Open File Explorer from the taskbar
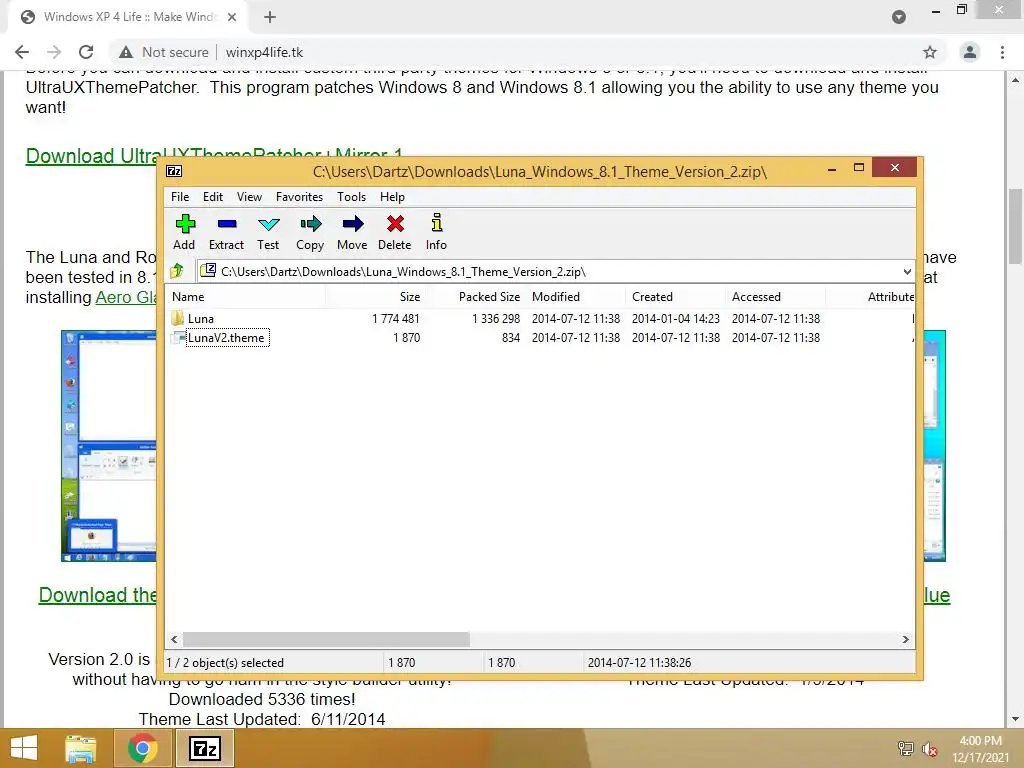Screen dimensions: 1024x768 click(x=81, y=748)
